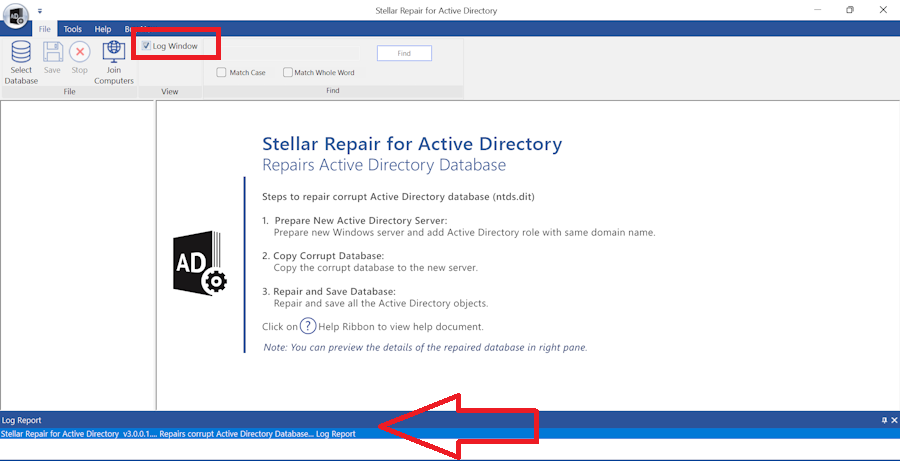Click '3. Repair and Save Database:' step
Screen dimensions: 900x461
pyautogui.click(x=329, y=291)
